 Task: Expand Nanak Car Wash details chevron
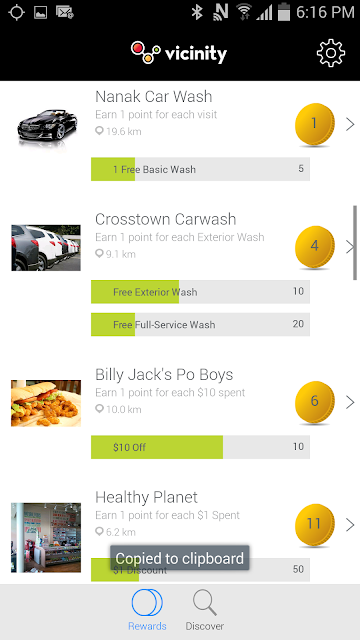[350, 124]
